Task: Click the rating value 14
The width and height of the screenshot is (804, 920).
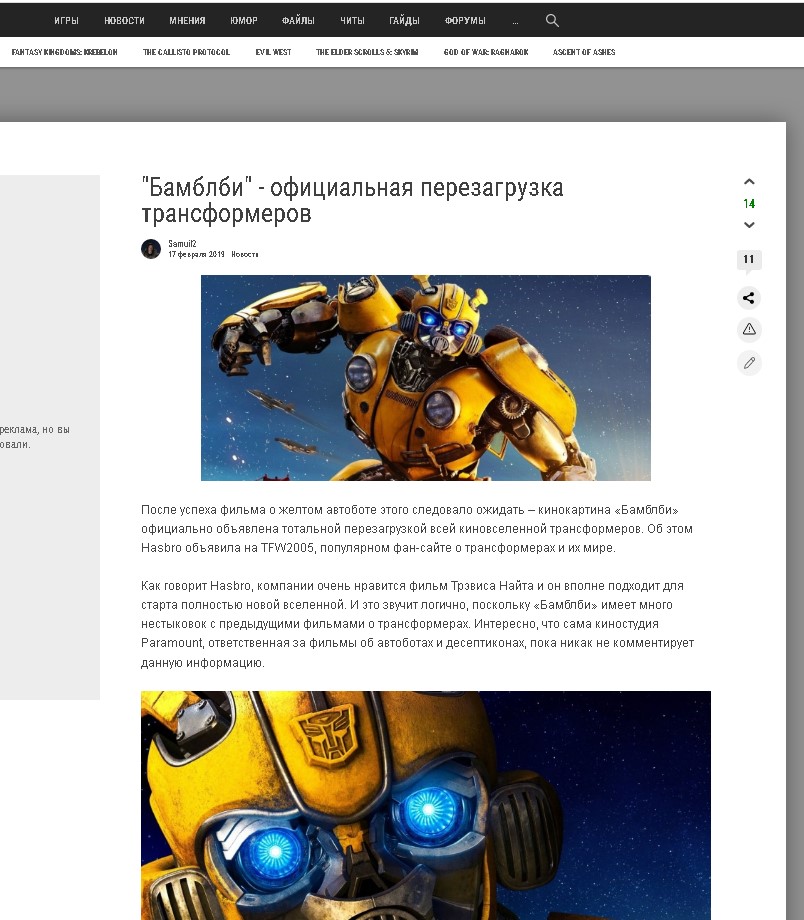Action: coord(749,204)
